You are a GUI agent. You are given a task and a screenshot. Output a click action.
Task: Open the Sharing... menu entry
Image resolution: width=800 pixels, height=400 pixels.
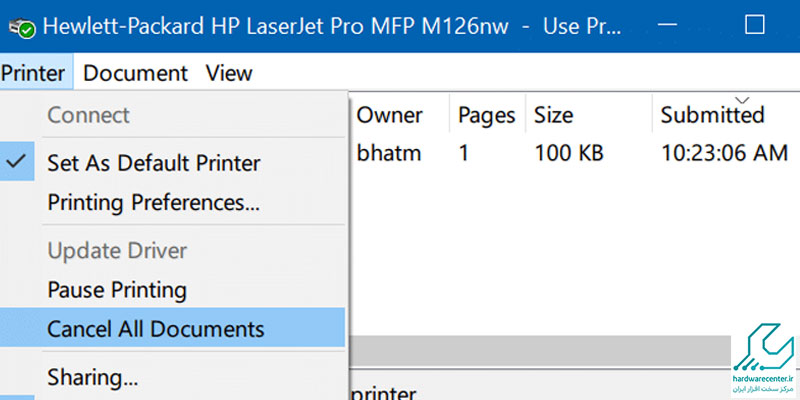[x=172, y=377]
